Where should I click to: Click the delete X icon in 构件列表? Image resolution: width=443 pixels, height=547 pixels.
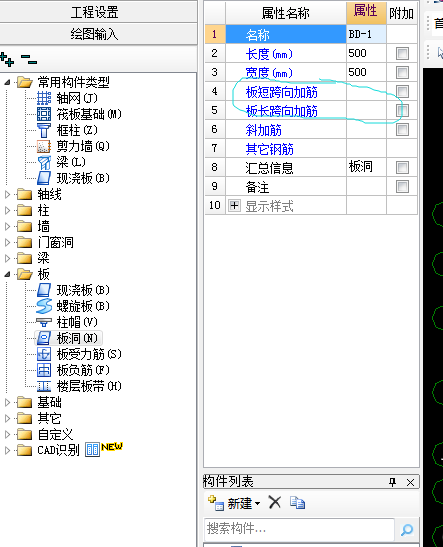coord(275,503)
